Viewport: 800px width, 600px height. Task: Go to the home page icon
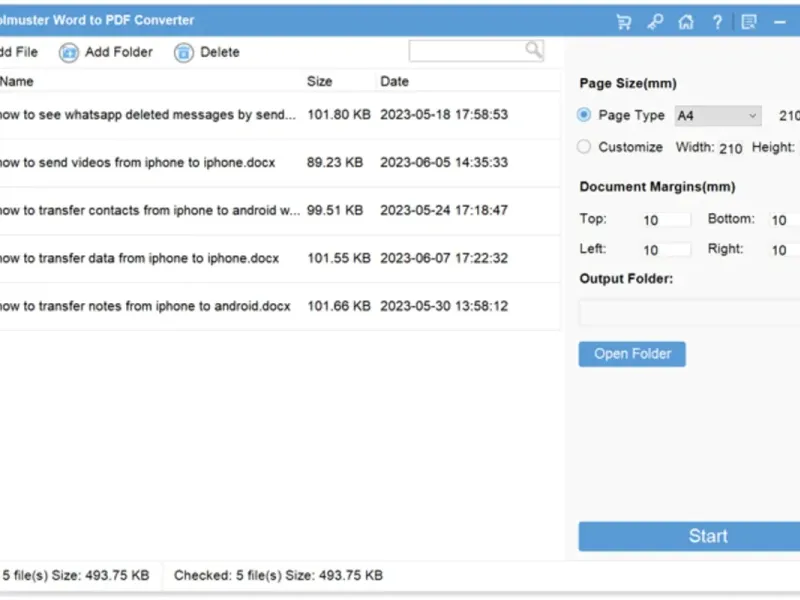[x=686, y=21]
